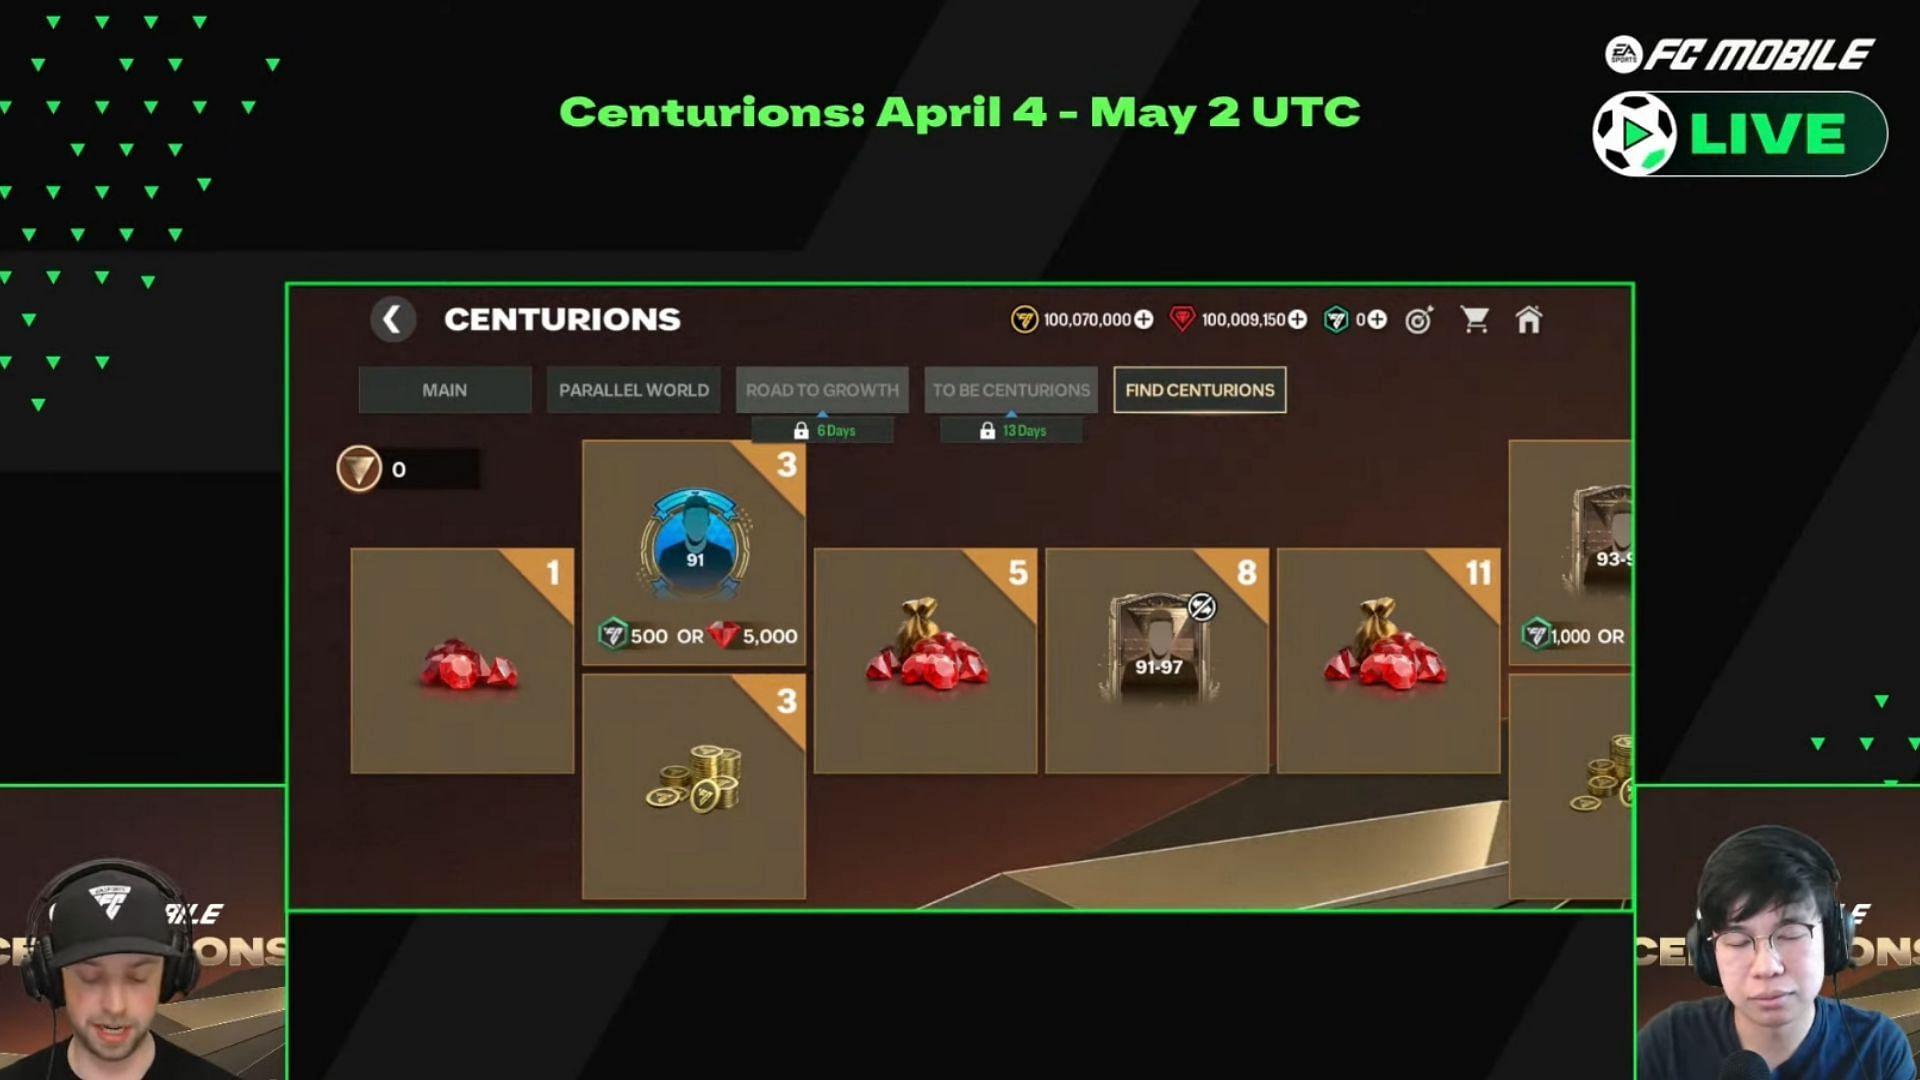Click the home icon

click(x=1528, y=319)
